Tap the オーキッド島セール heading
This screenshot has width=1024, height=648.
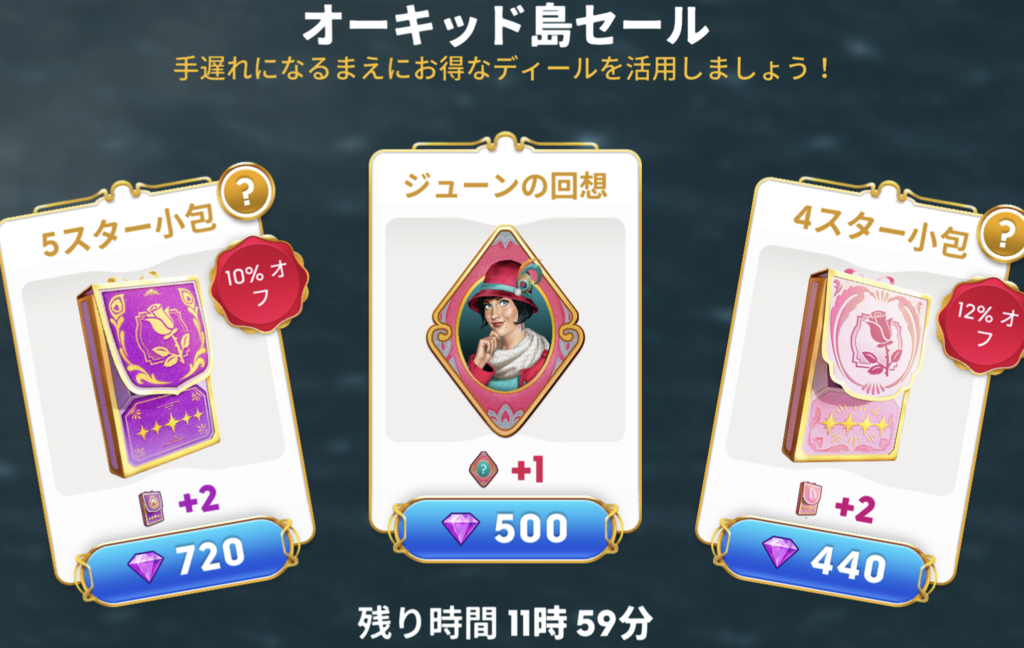(x=505, y=26)
